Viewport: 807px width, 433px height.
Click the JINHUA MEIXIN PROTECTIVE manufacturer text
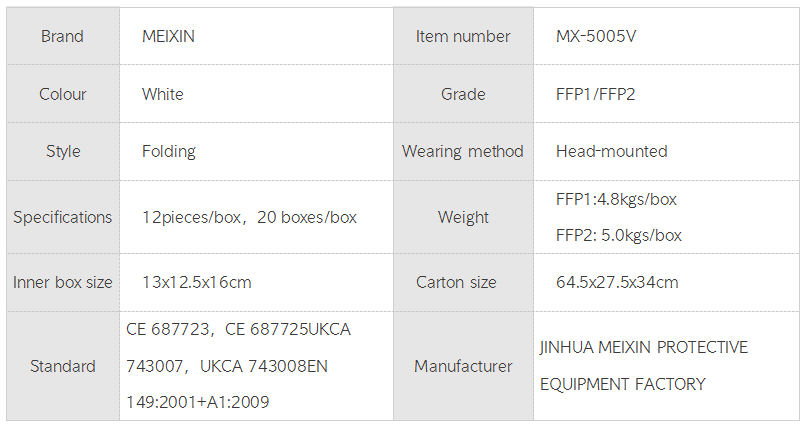pos(644,348)
